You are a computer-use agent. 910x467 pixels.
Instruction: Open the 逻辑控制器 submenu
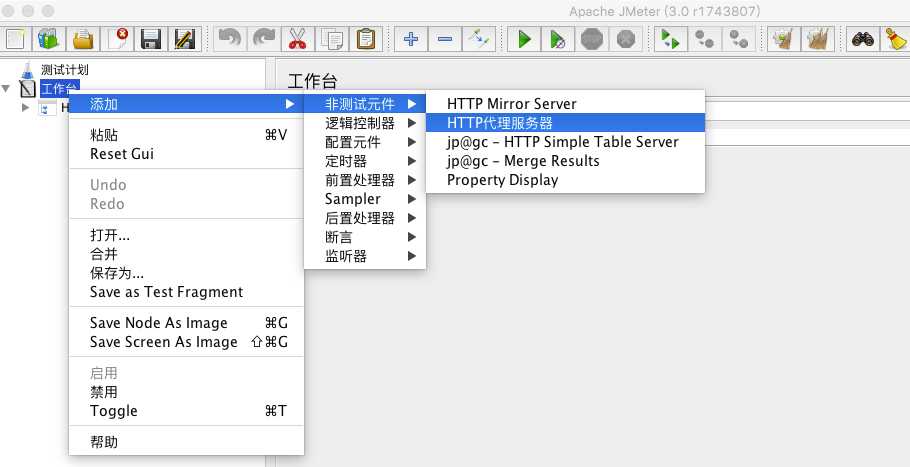(x=364, y=123)
